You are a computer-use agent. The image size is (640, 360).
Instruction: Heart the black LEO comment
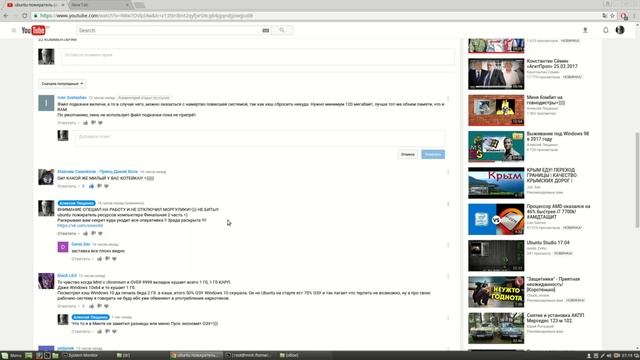click(x=107, y=306)
